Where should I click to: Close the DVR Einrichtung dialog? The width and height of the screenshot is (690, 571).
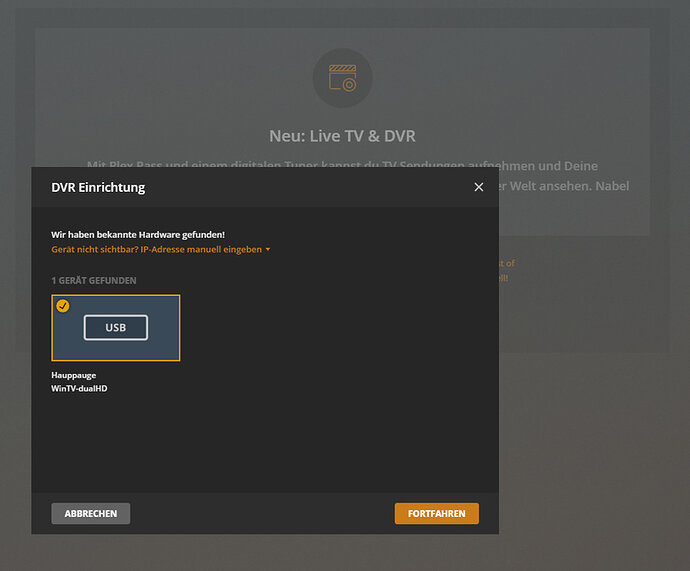(479, 187)
